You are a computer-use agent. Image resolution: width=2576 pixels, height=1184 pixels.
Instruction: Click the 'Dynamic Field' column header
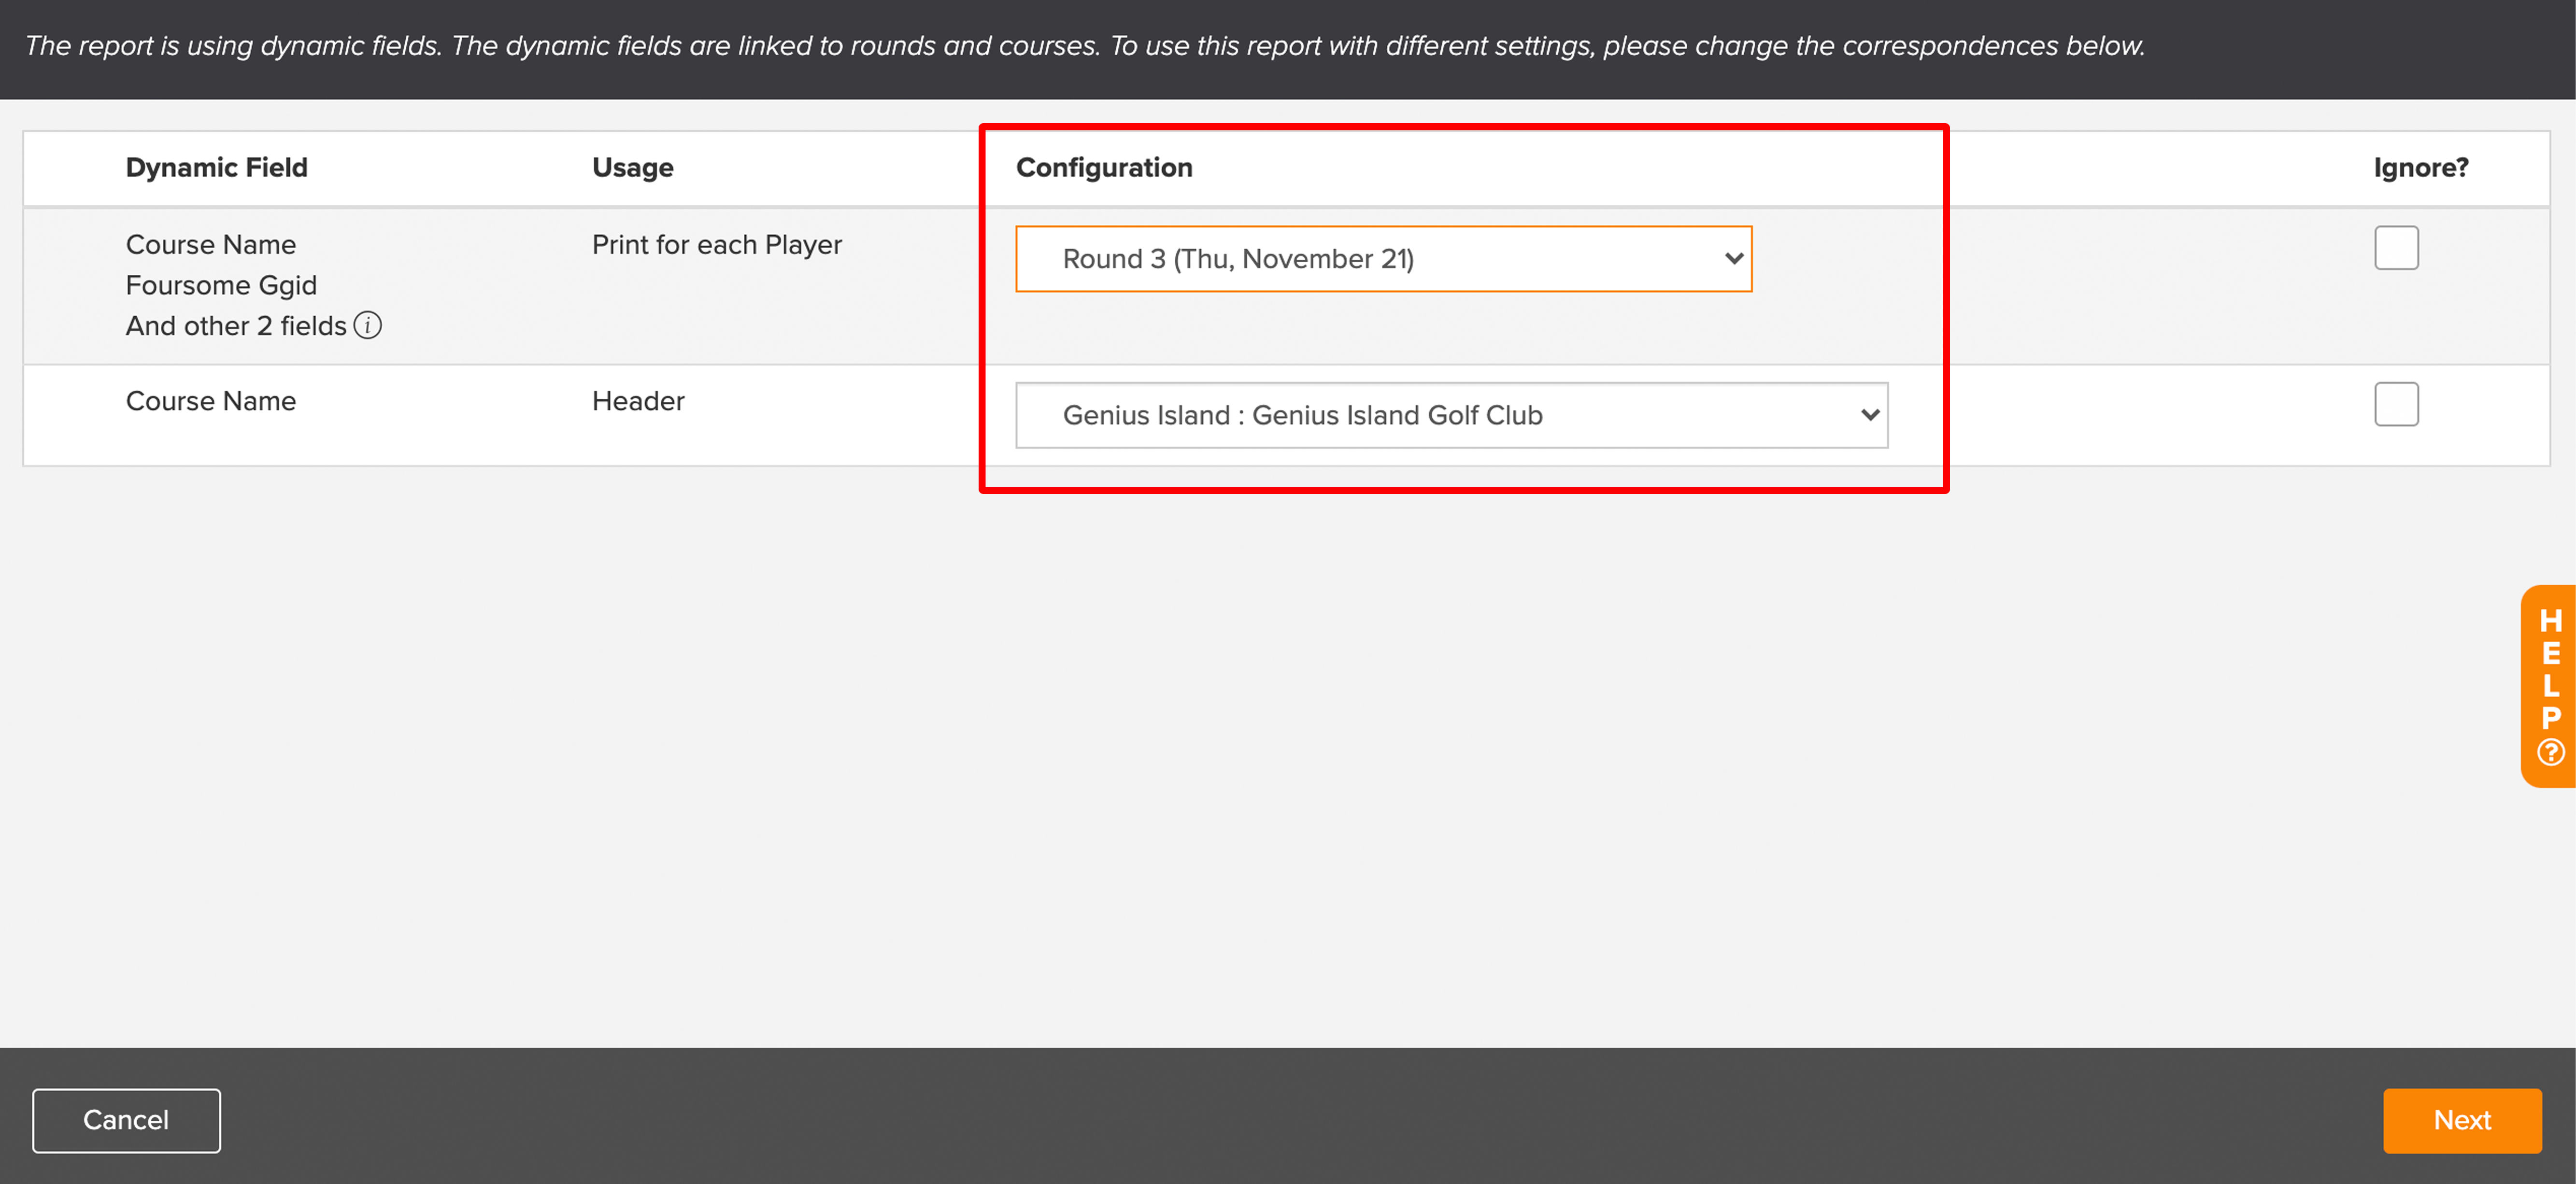(x=217, y=167)
